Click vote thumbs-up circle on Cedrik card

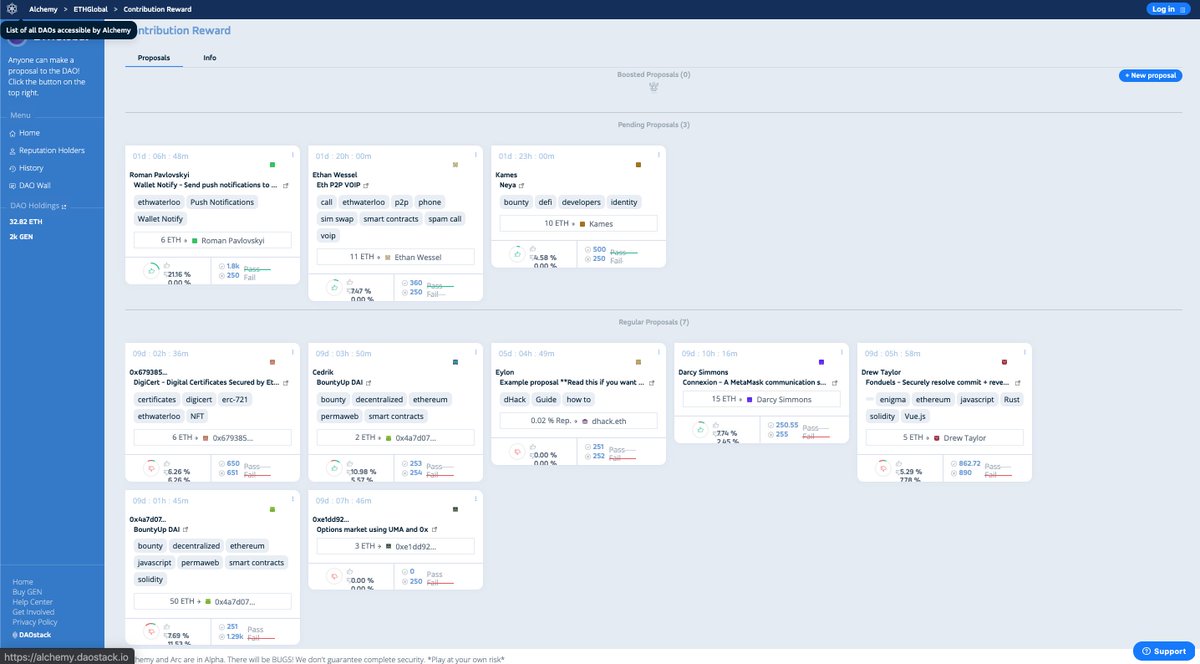(334, 466)
